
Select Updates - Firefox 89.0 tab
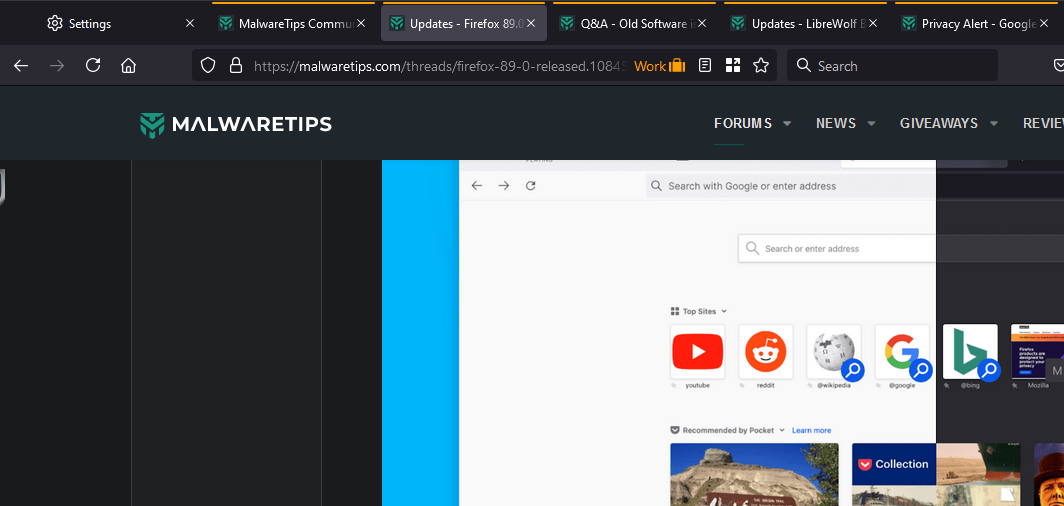[463, 23]
